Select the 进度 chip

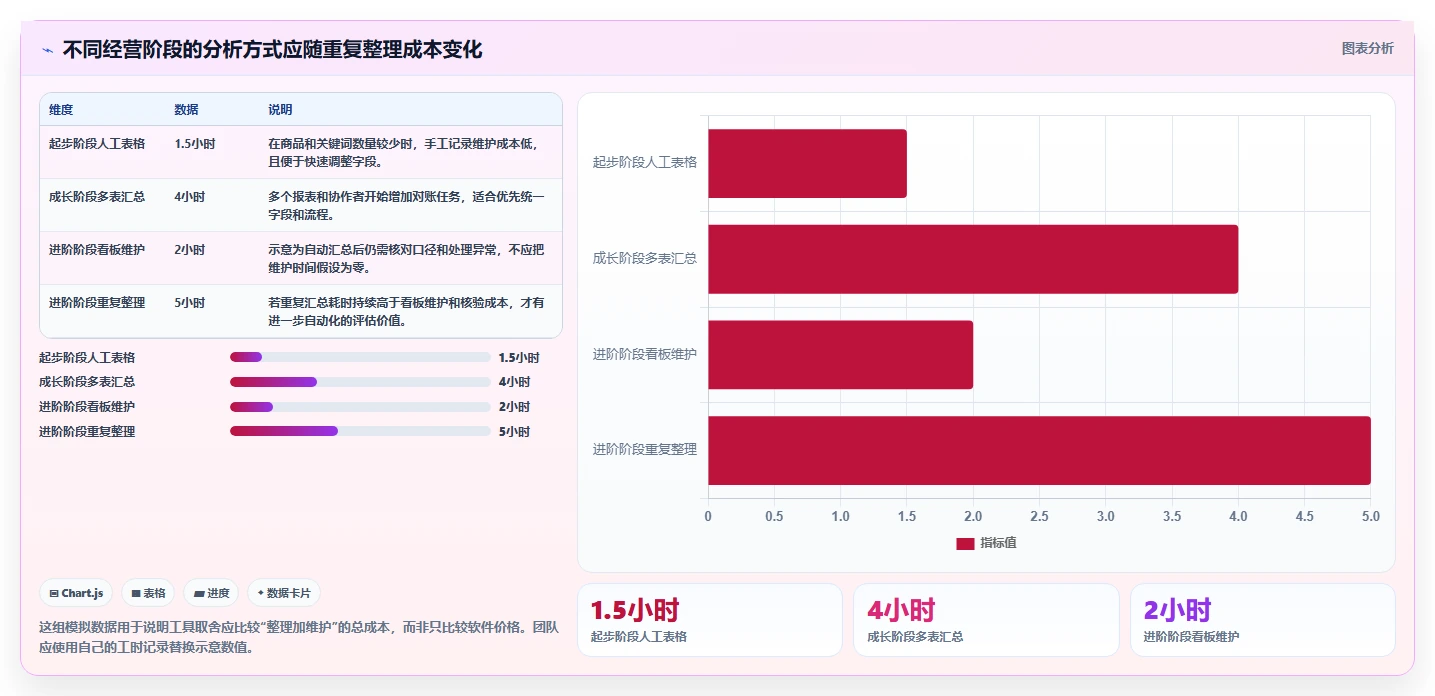pos(211,593)
